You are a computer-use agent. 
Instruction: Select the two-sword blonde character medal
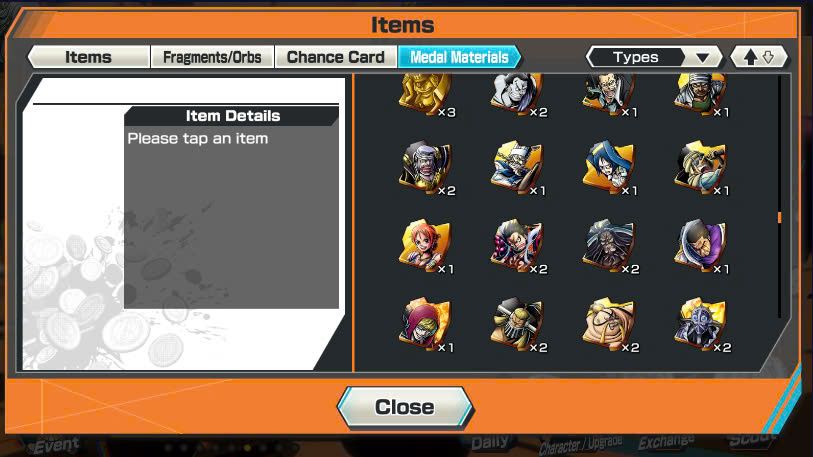pos(517,325)
